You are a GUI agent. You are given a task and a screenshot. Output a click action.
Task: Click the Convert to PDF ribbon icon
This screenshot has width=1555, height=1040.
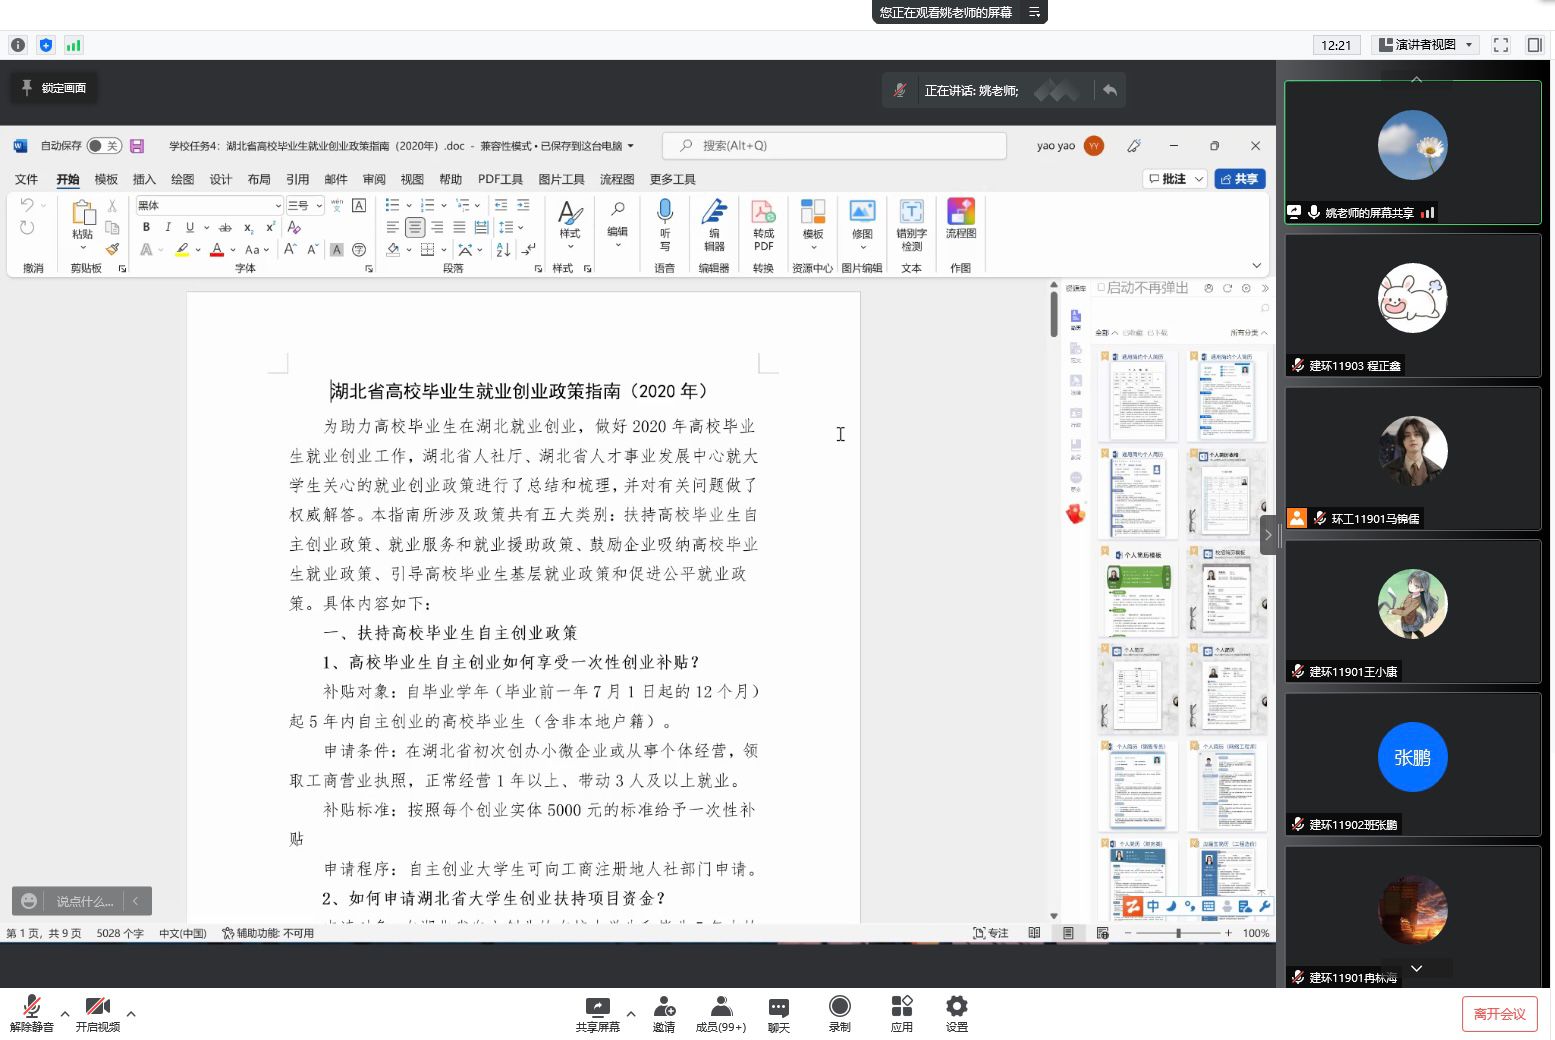point(763,224)
